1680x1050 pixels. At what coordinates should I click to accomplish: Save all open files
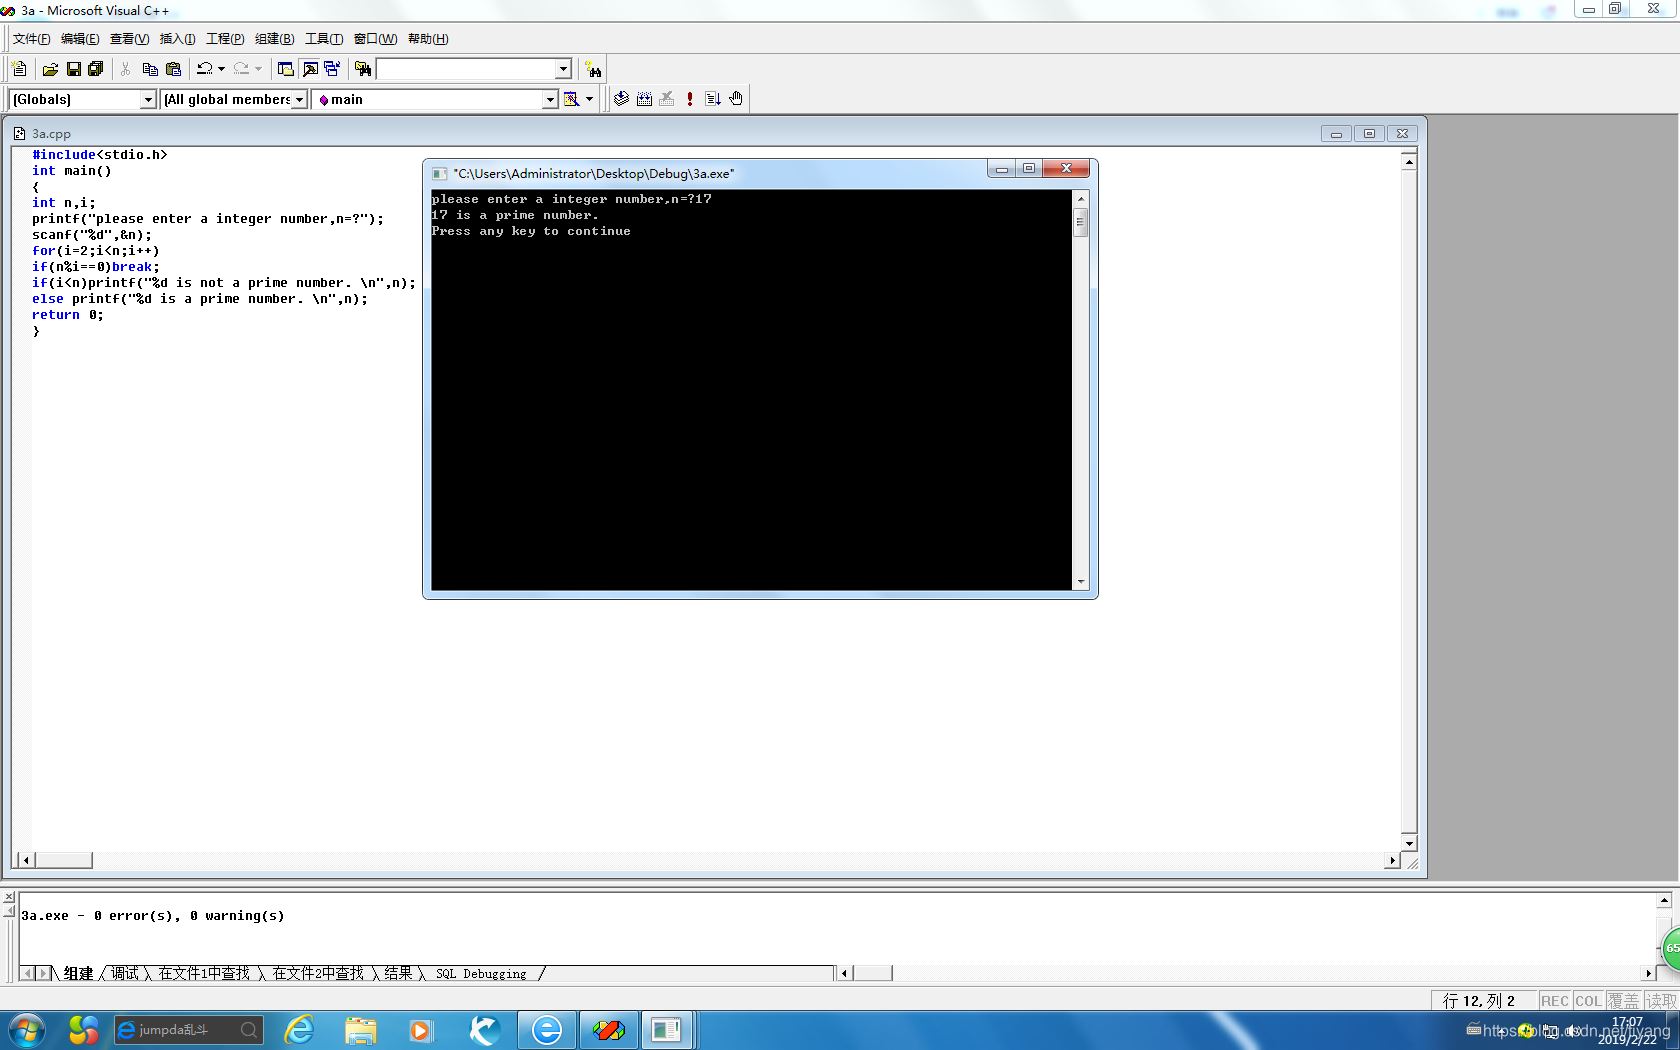click(x=96, y=69)
